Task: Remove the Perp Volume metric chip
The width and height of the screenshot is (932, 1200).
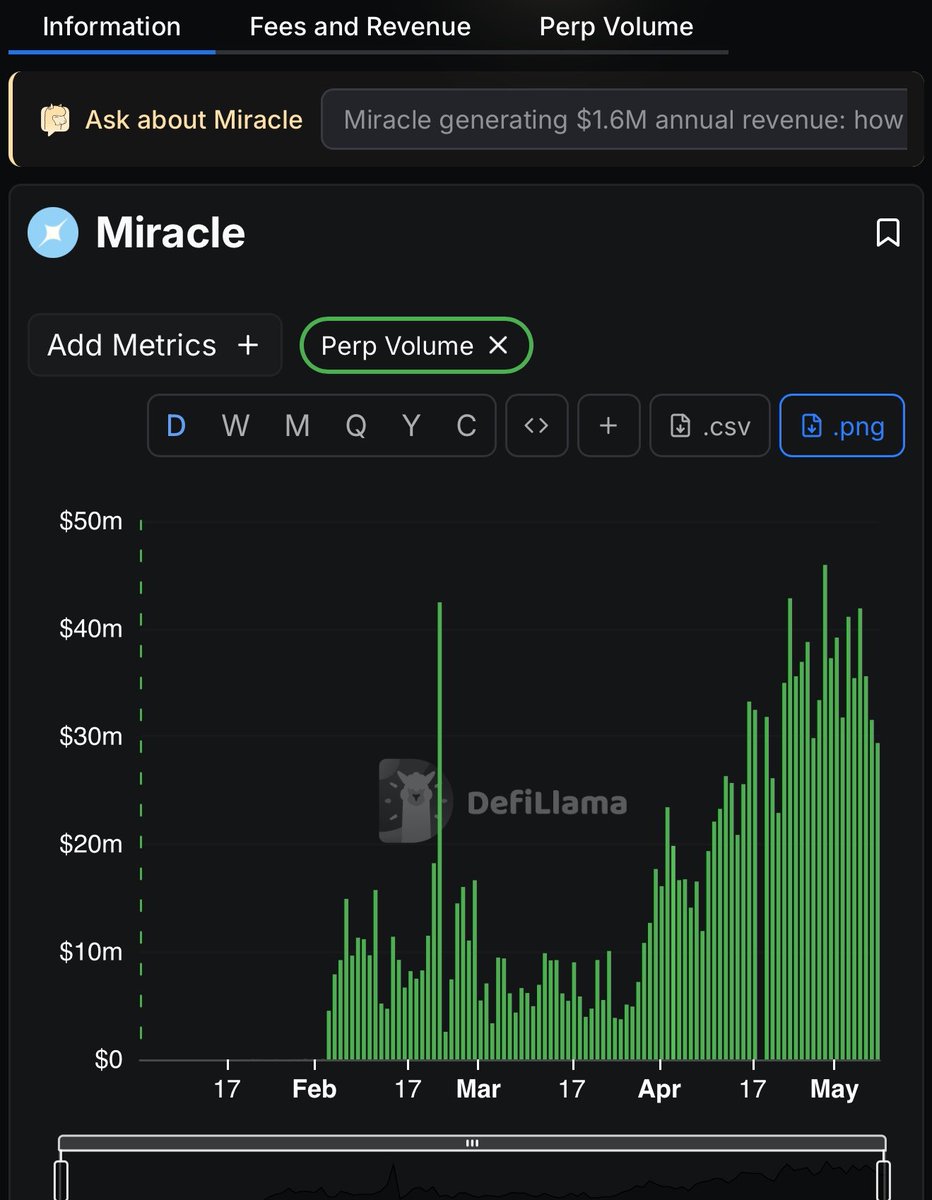Action: pyautogui.click(x=498, y=345)
